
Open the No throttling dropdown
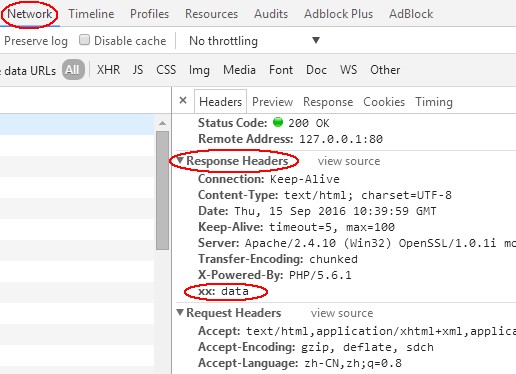click(x=254, y=41)
